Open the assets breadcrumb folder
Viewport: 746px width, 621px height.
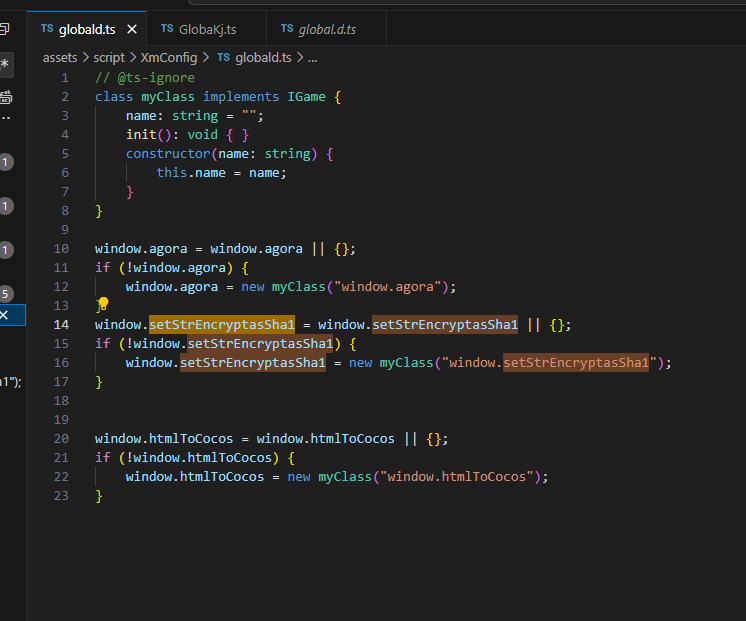(x=60, y=58)
